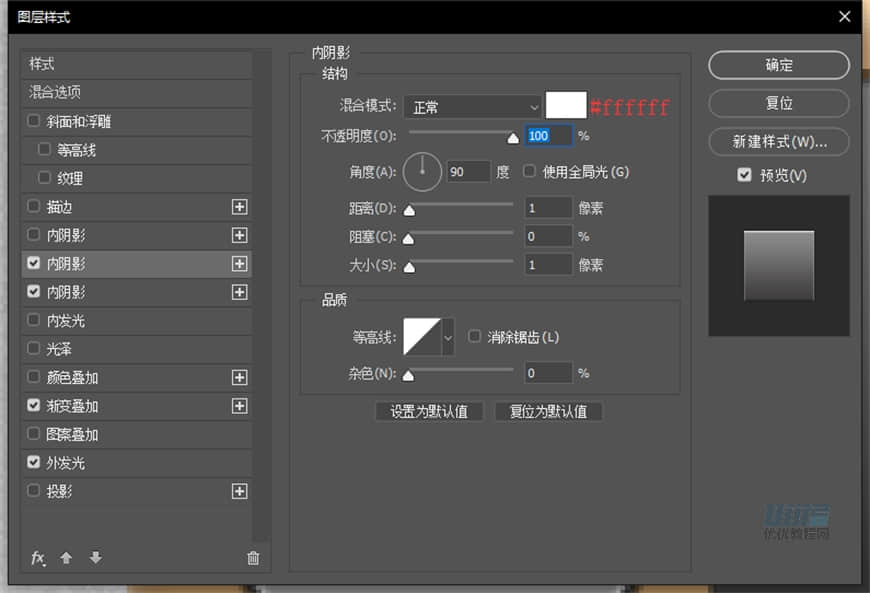
Task: Click the opacity value input field
Action: [x=551, y=135]
